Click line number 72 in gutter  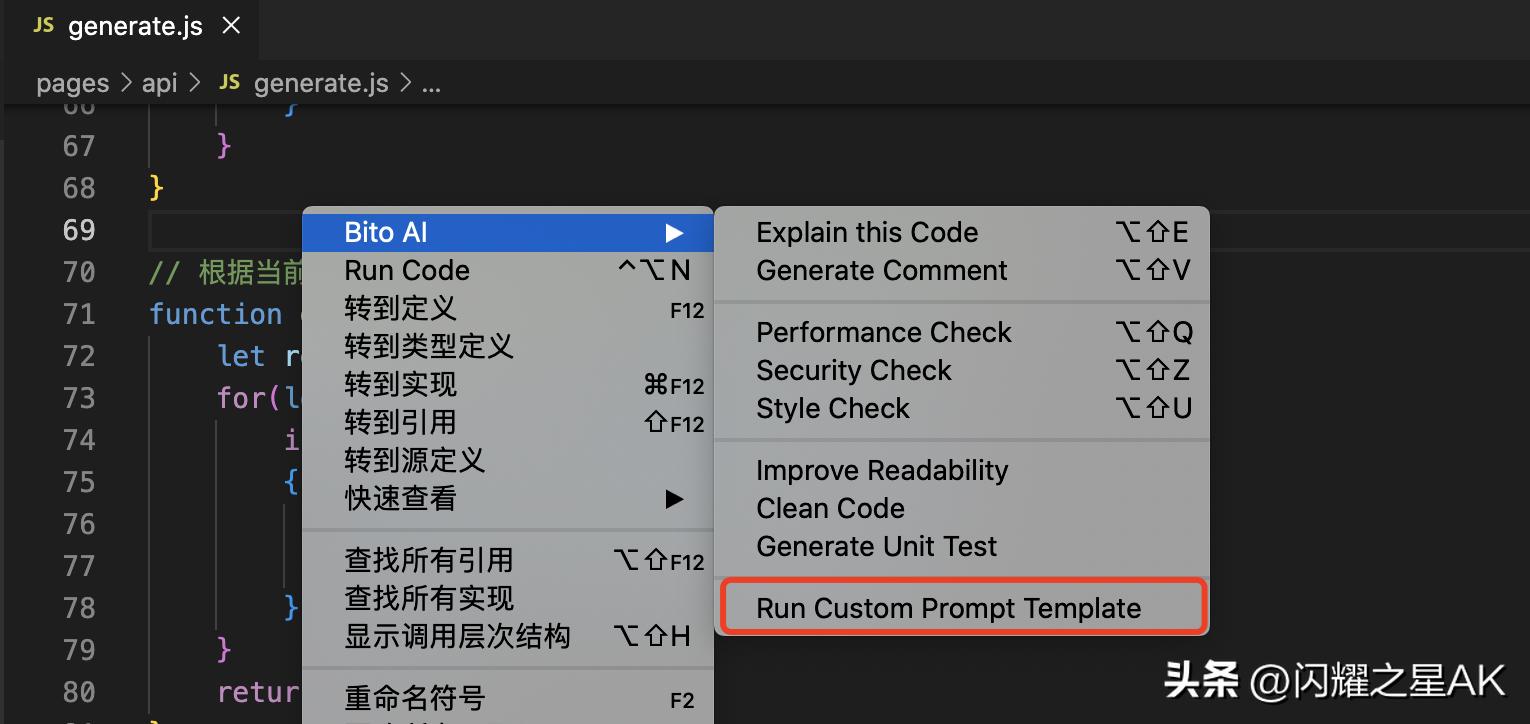pyautogui.click(x=79, y=356)
